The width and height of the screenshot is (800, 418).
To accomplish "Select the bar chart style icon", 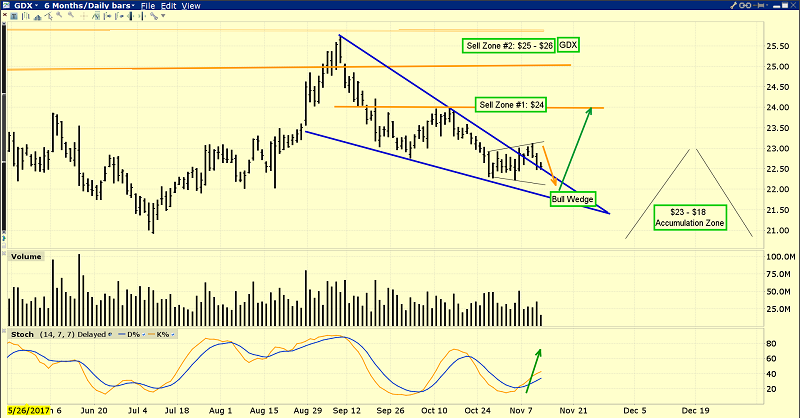I will tap(26, 16).
